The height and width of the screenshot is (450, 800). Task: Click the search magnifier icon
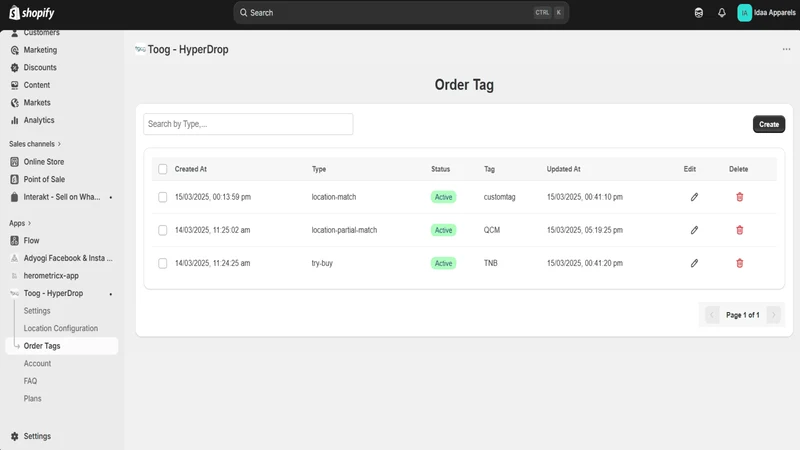(x=243, y=13)
